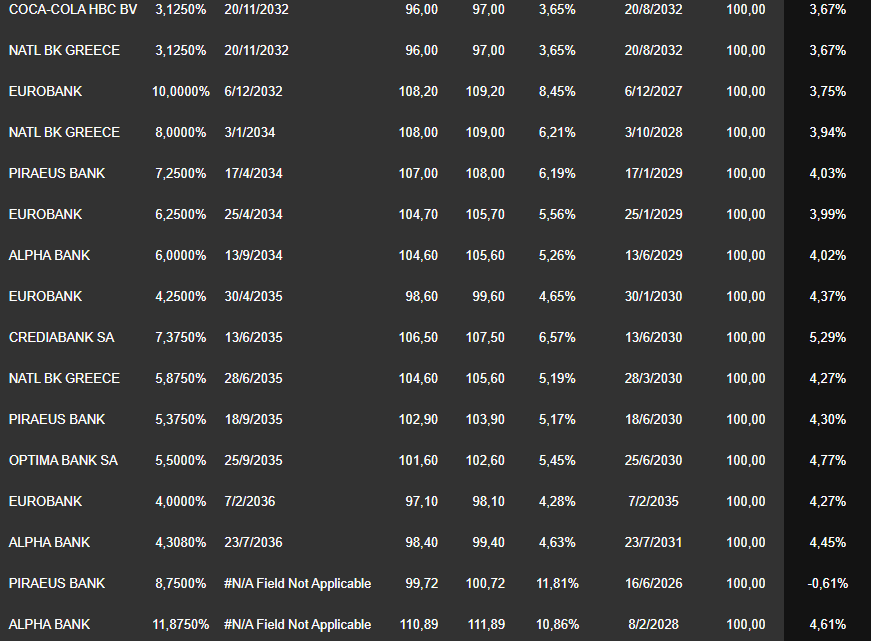Select the bid price 98,60
Image resolution: width=871 pixels, height=641 pixels.
[x=422, y=296]
